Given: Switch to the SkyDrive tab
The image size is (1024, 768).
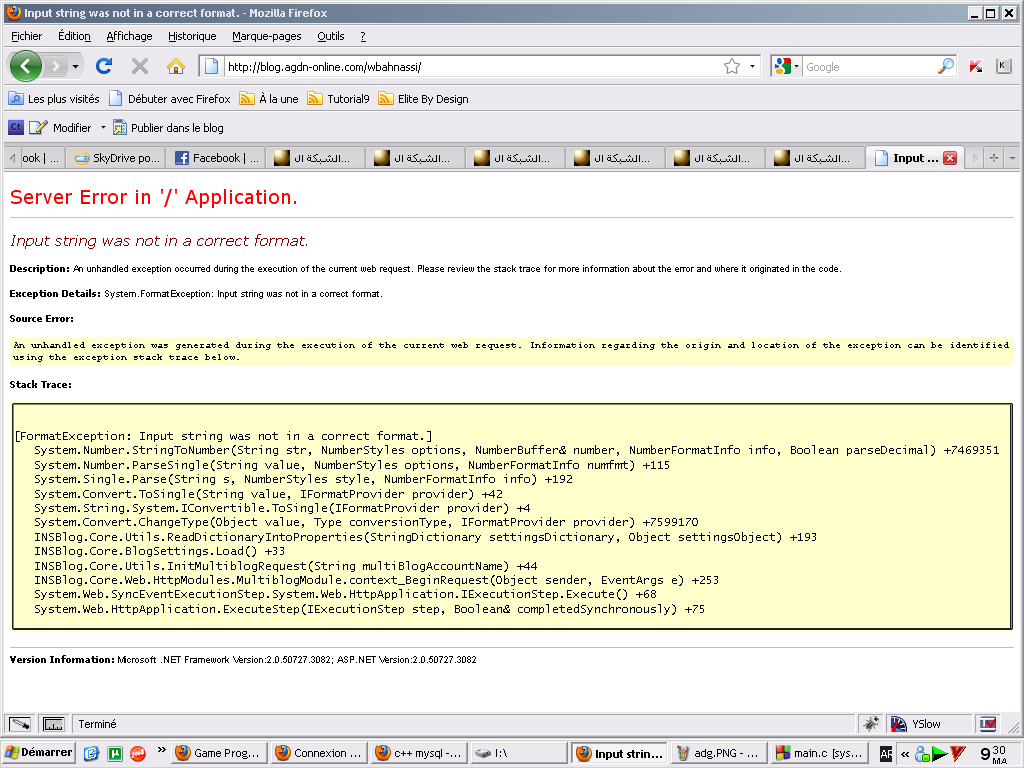Looking at the screenshot, I should (117, 158).
